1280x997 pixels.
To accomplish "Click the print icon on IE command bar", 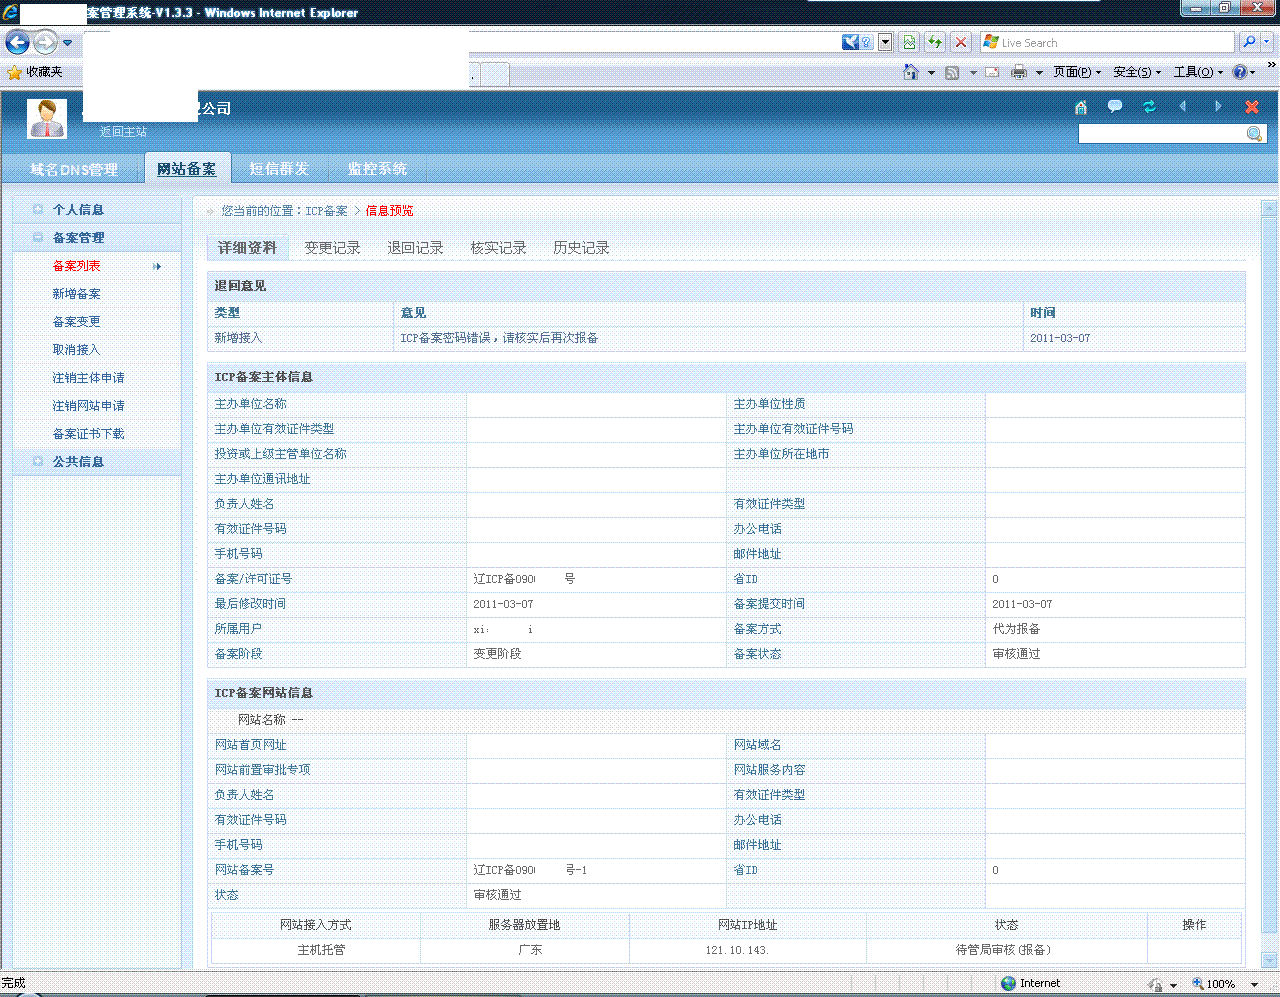I will point(1020,72).
